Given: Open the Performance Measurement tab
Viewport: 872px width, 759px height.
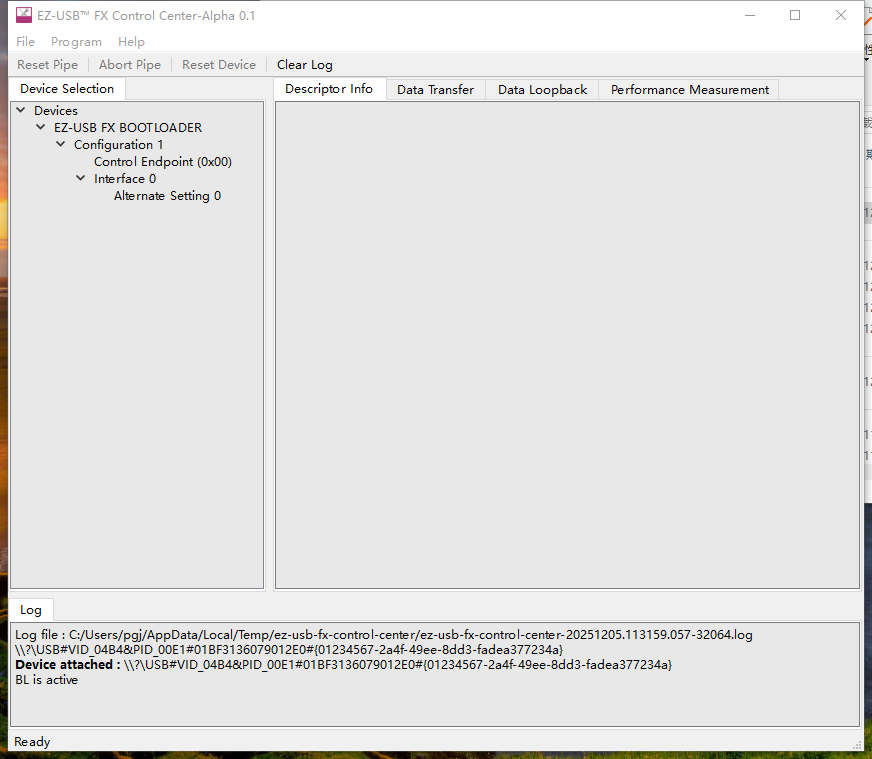Looking at the screenshot, I should coord(690,90).
